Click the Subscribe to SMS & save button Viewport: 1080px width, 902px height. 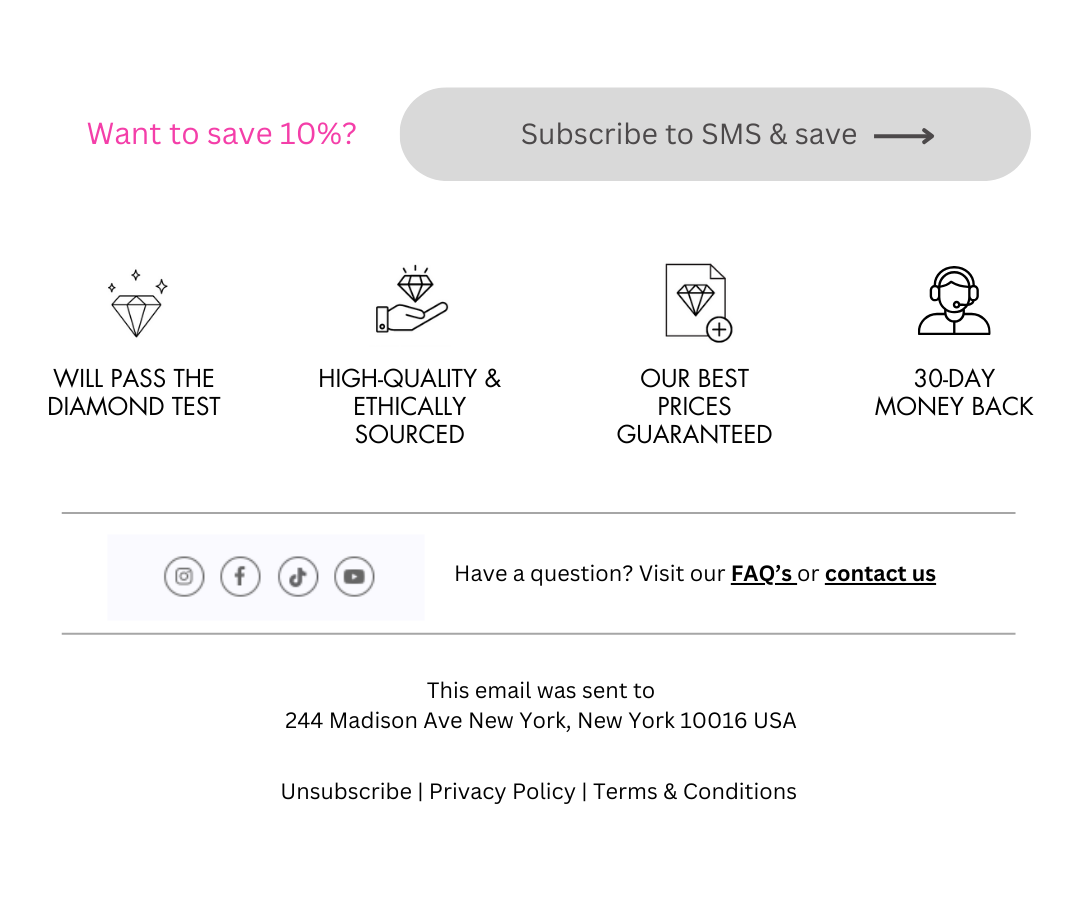click(x=715, y=134)
